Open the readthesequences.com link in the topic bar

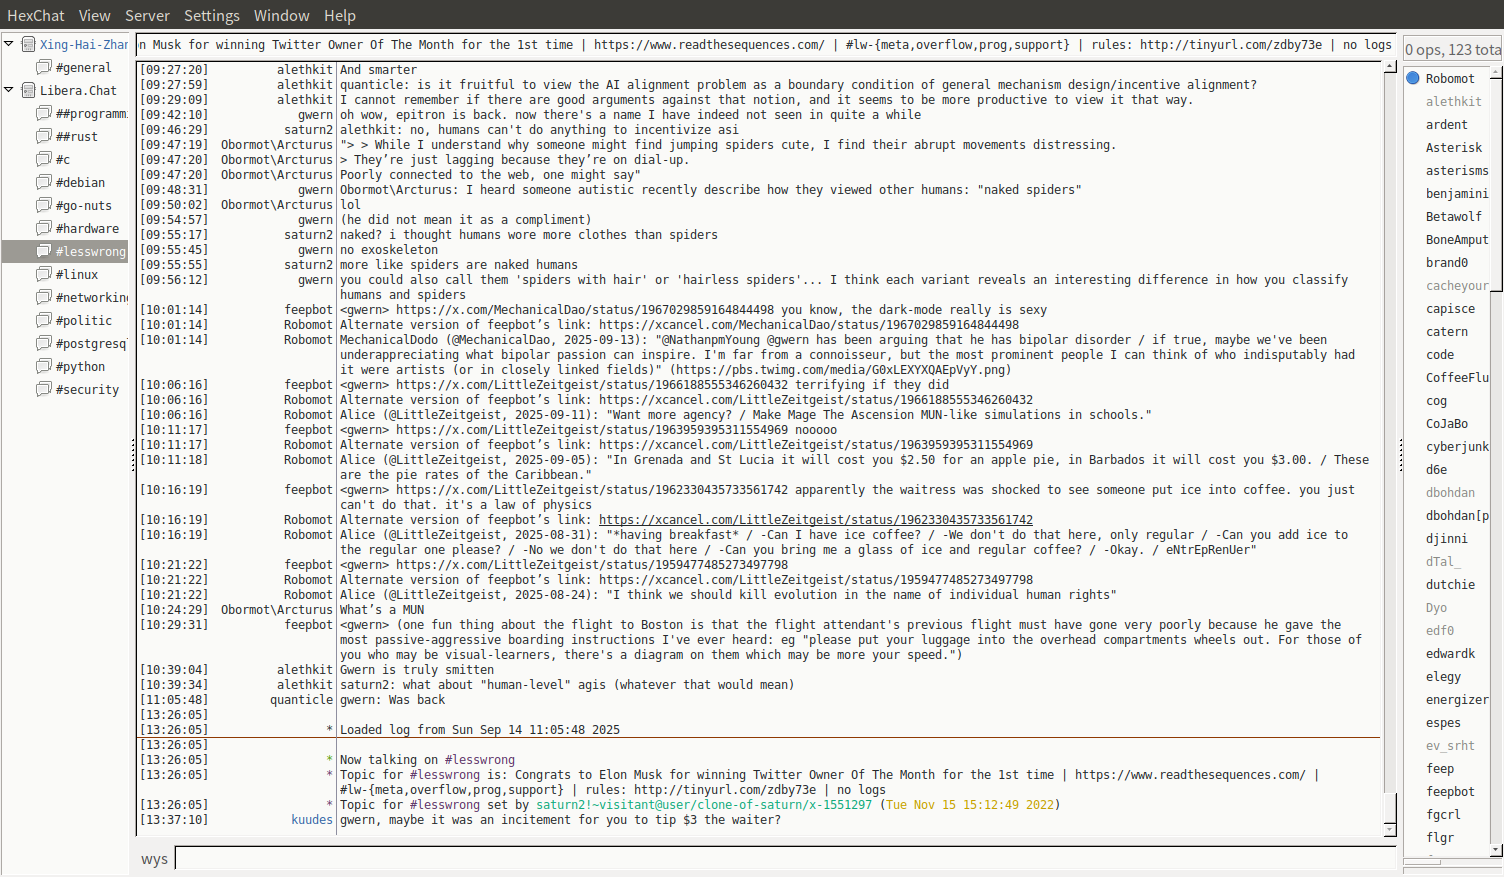click(709, 45)
